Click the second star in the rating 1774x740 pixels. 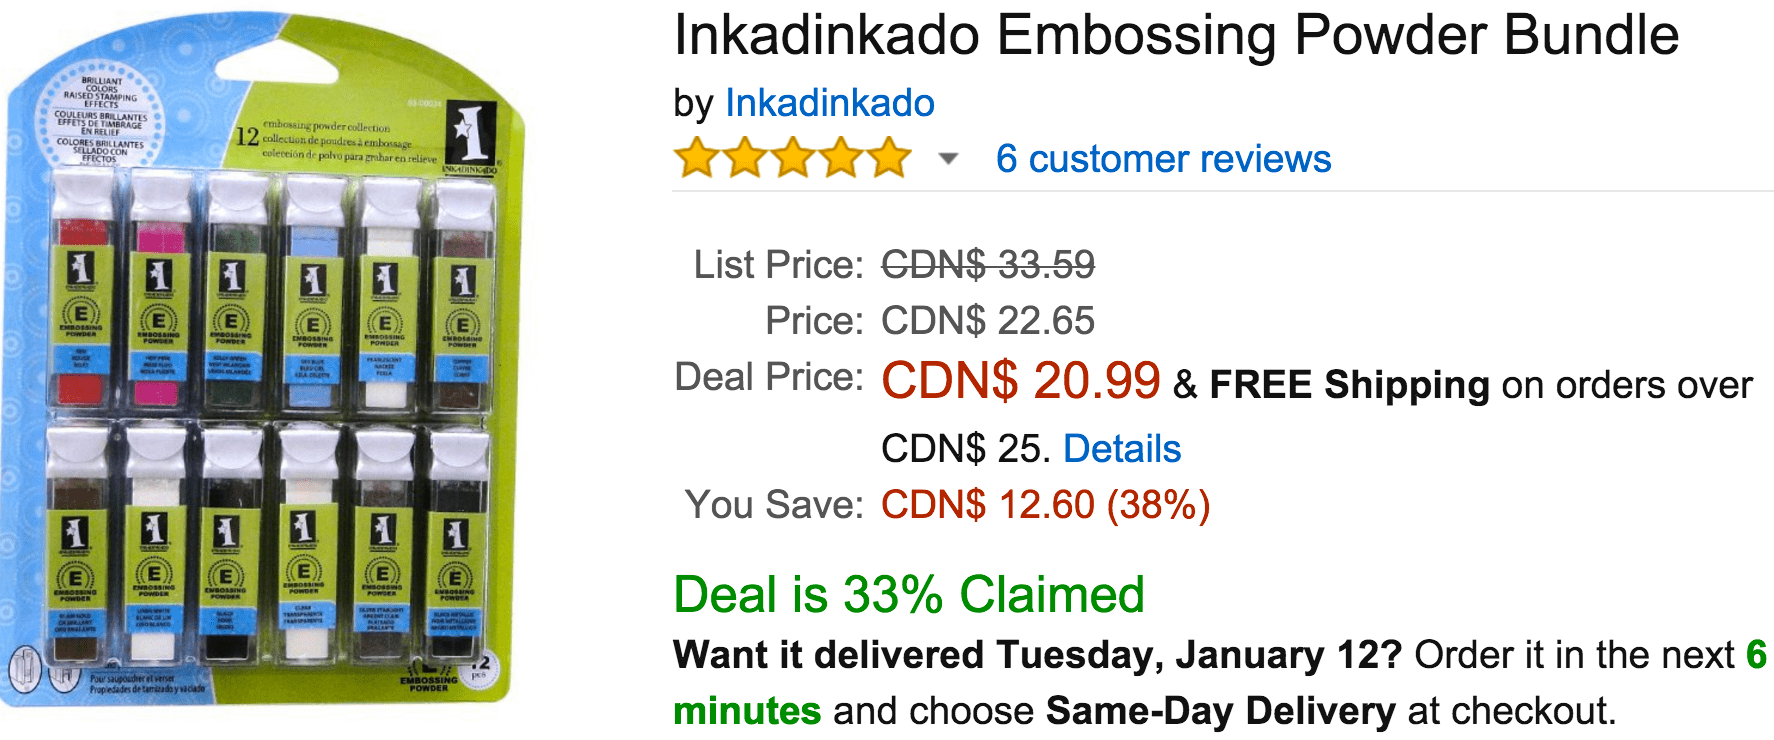pos(745,159)
